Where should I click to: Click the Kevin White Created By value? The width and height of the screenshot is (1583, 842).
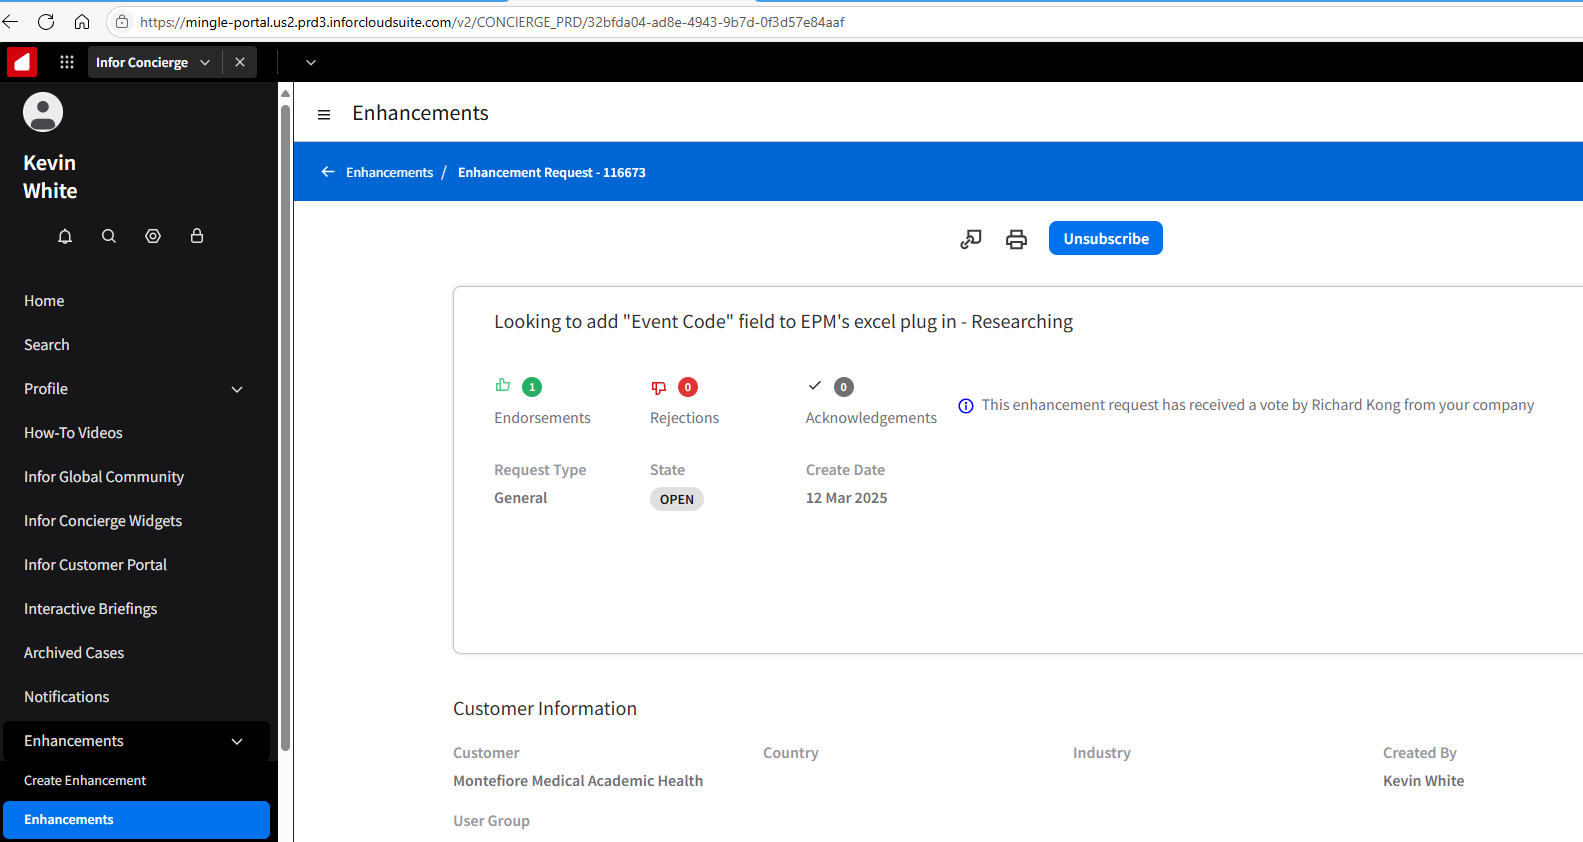[x=1423, y=781]
